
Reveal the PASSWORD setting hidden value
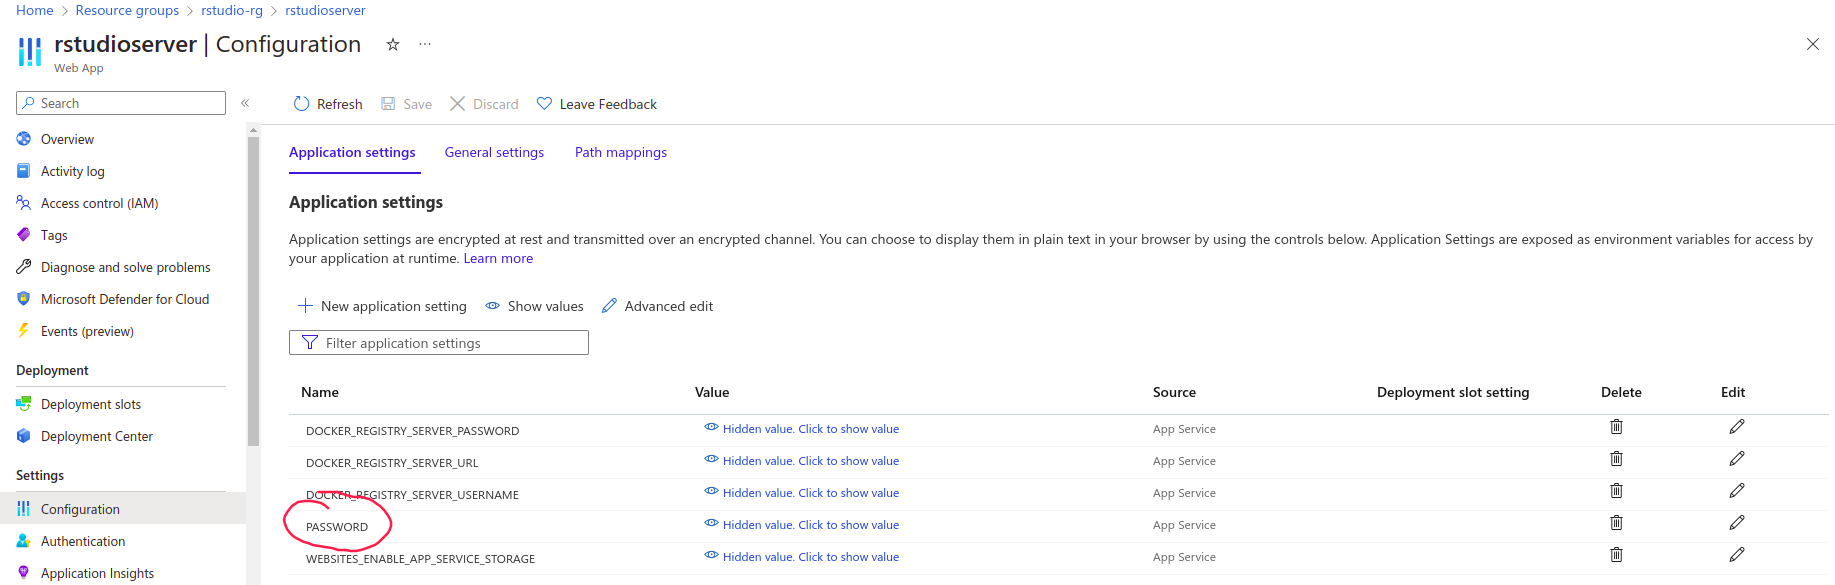click(801, 525)
